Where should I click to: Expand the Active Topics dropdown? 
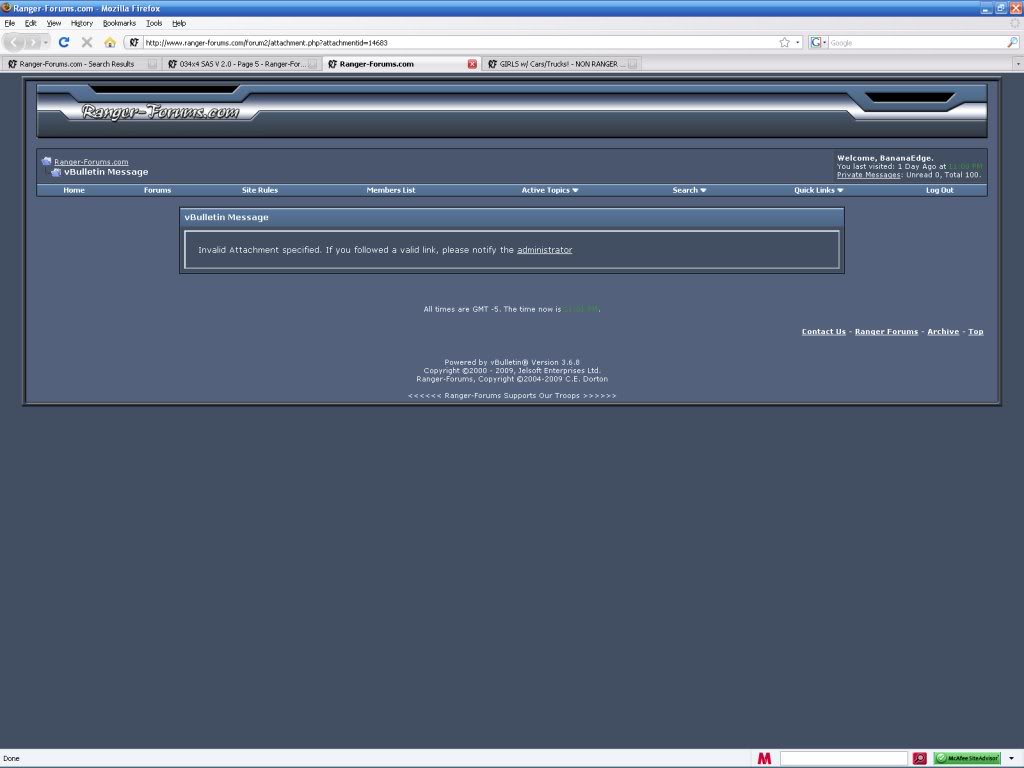pos(550,190)
